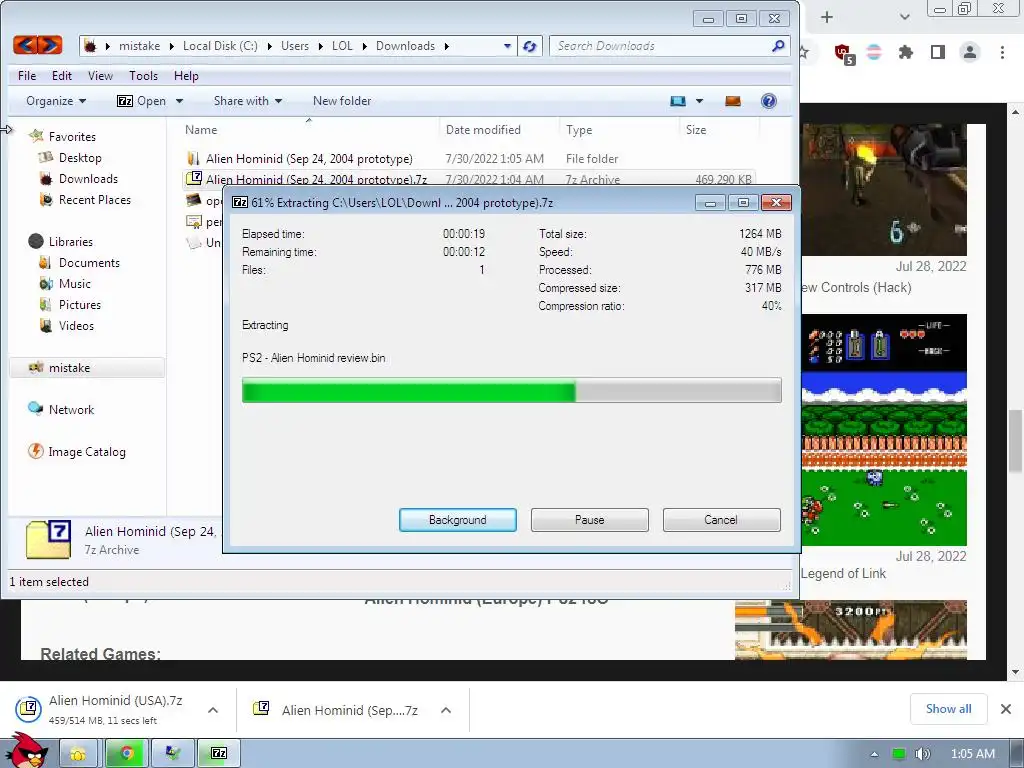Open Chrome extensions puzzle icon
The width and height of the screenshot is (1024, 768).
905,52
